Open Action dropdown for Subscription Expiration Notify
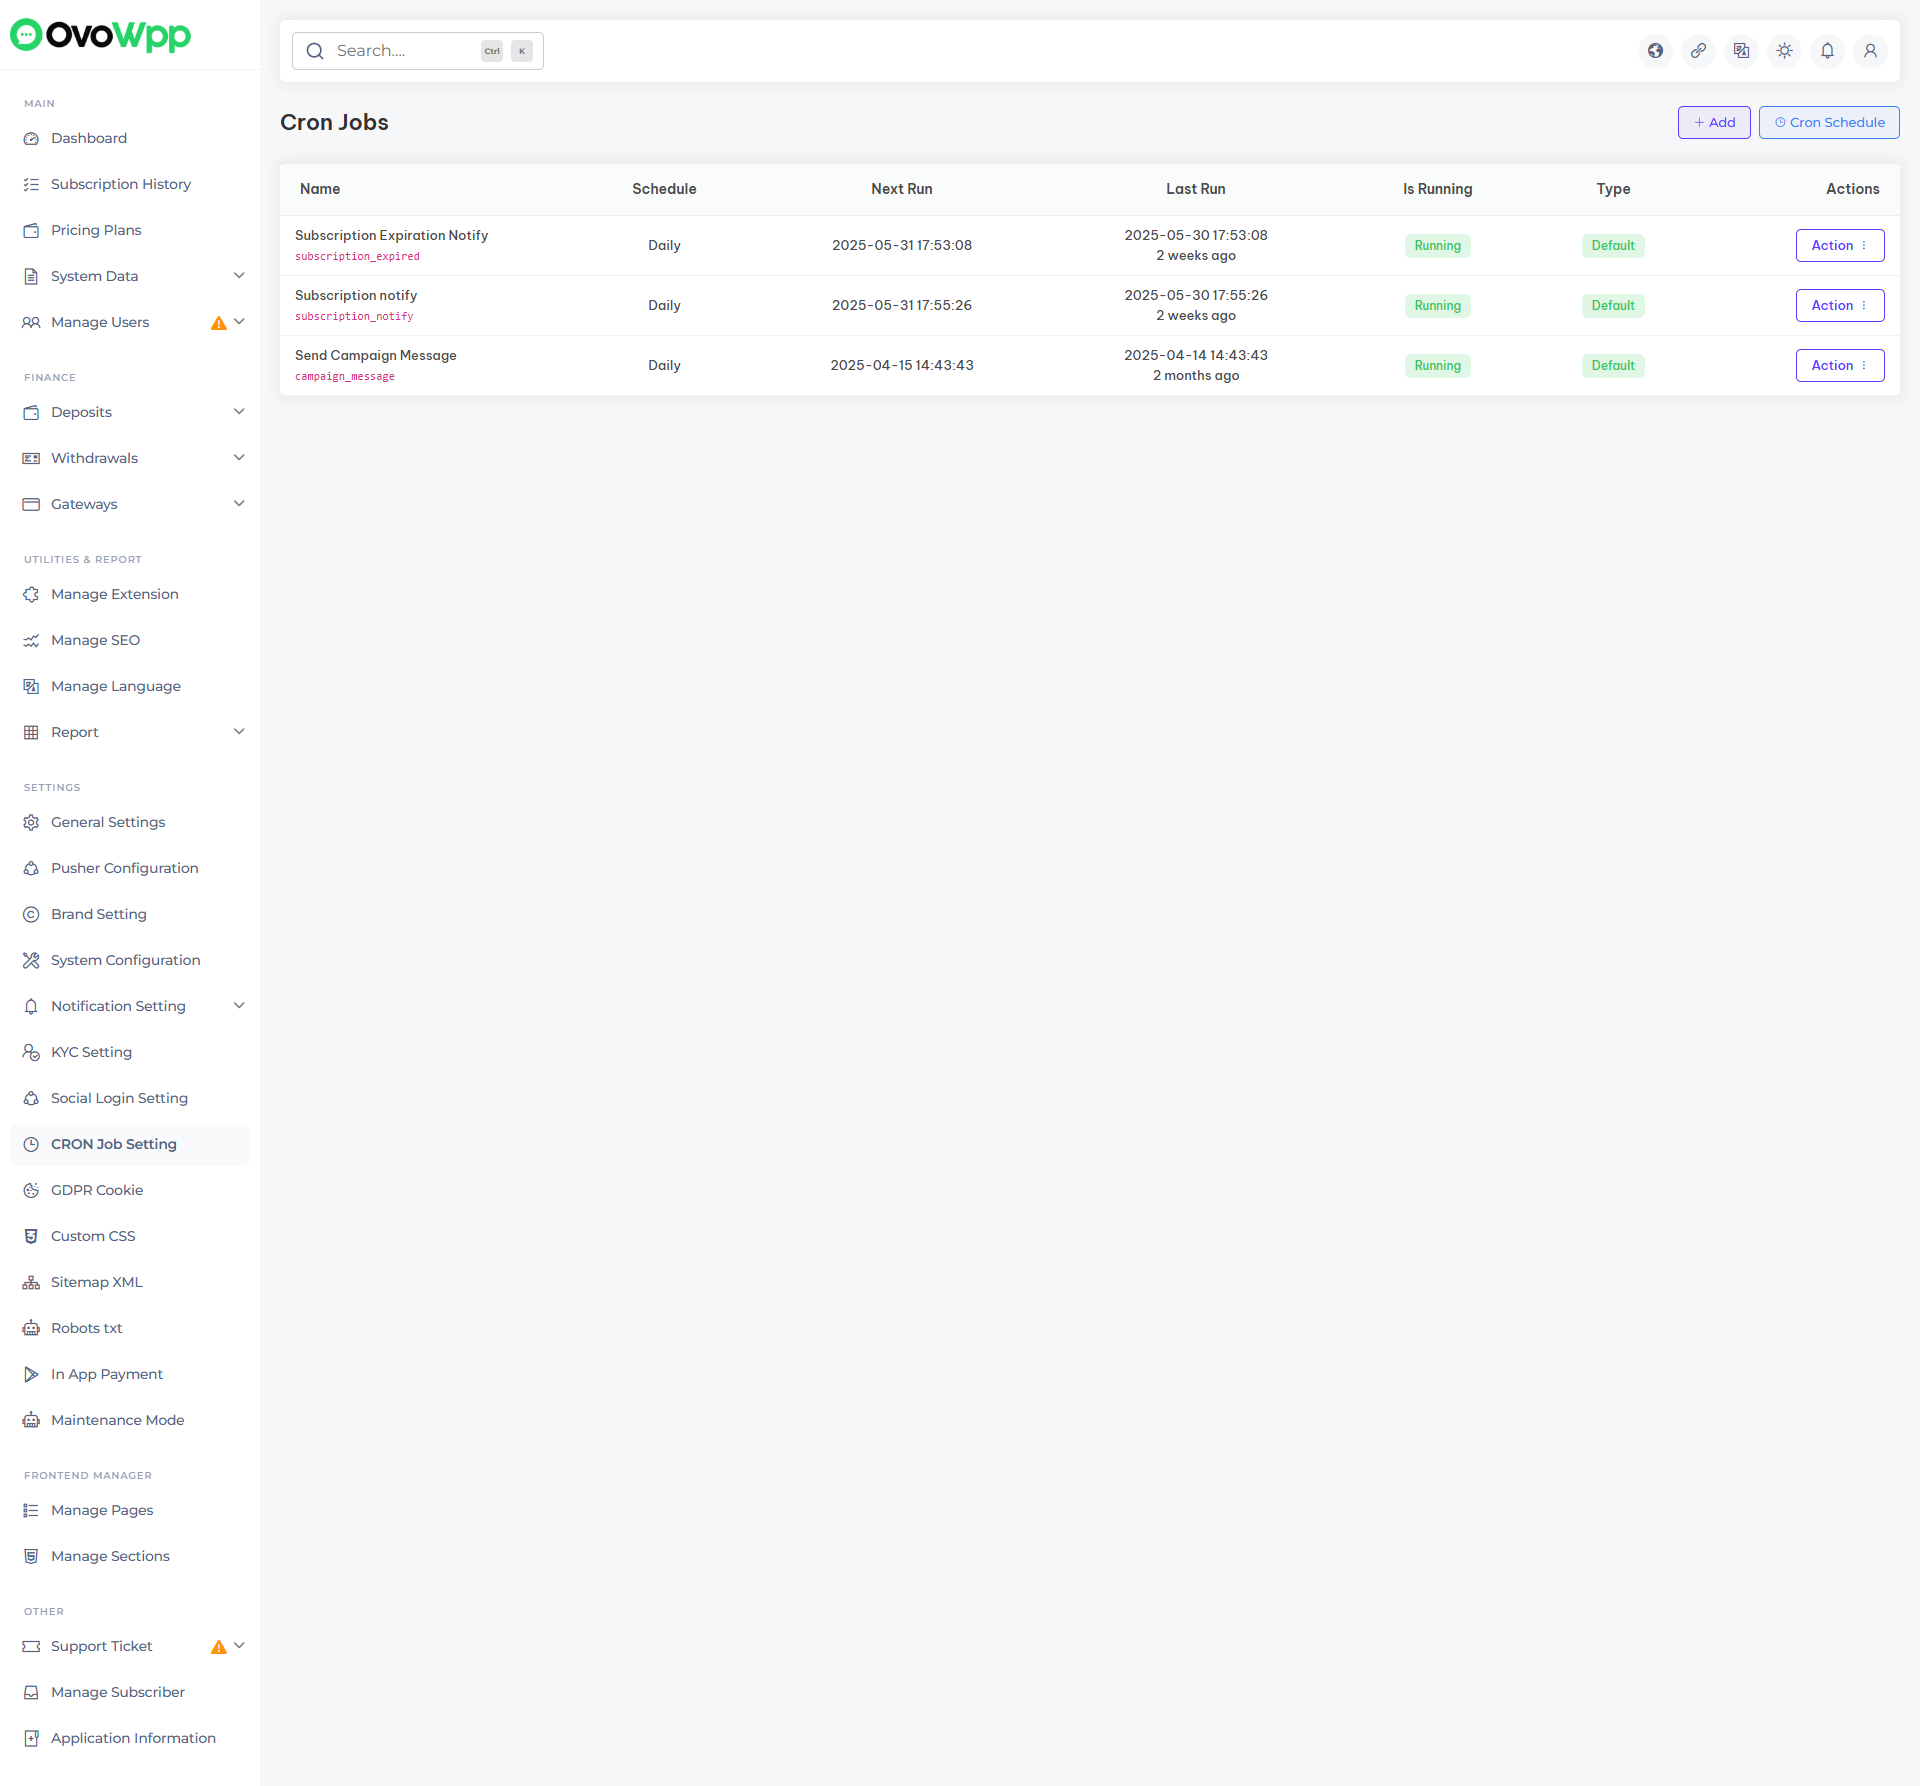1920x1786 pixels. [1840, 246]
